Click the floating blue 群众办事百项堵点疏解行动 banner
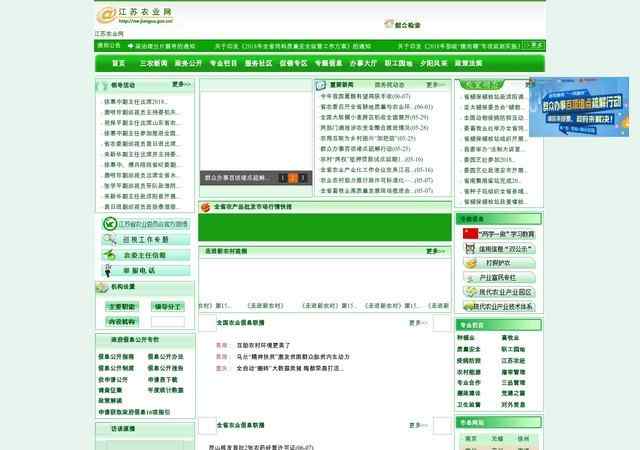640x450 pixels. [579, 107]
